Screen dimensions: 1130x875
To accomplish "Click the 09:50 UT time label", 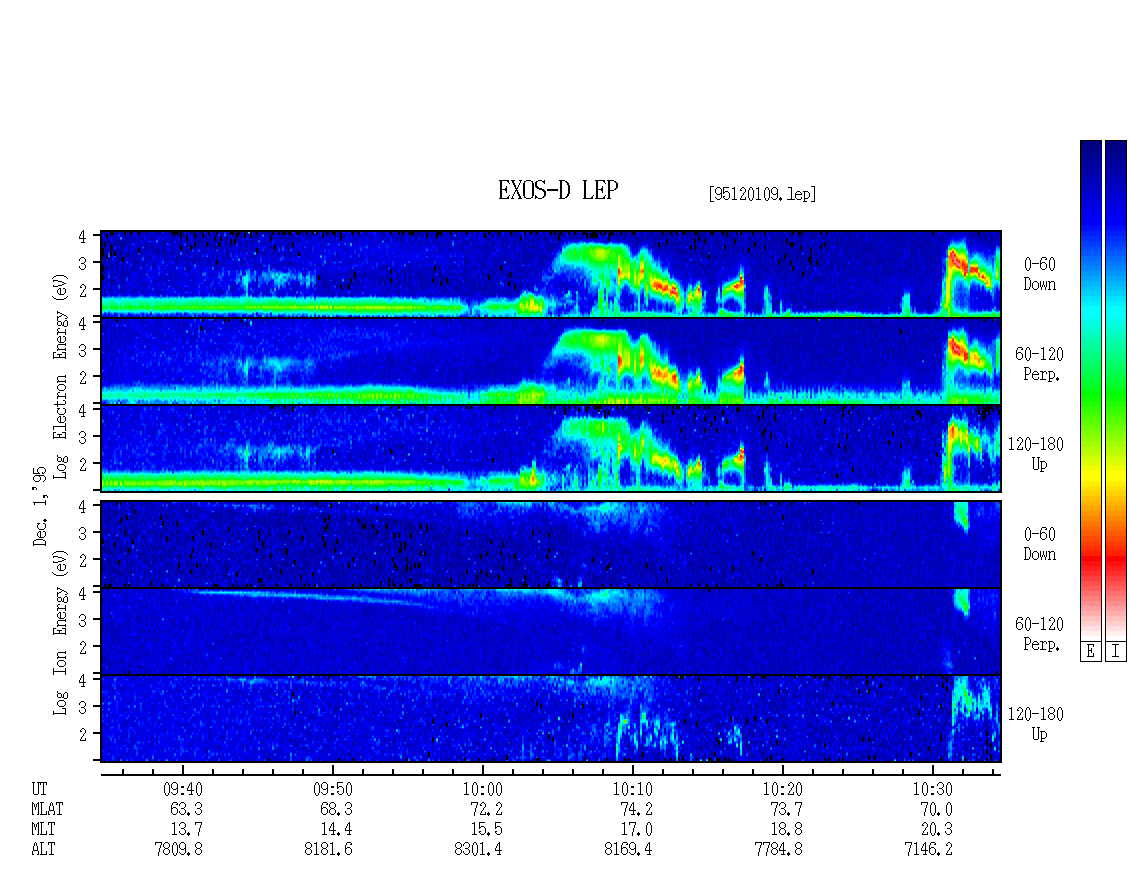I will [332, 789].
